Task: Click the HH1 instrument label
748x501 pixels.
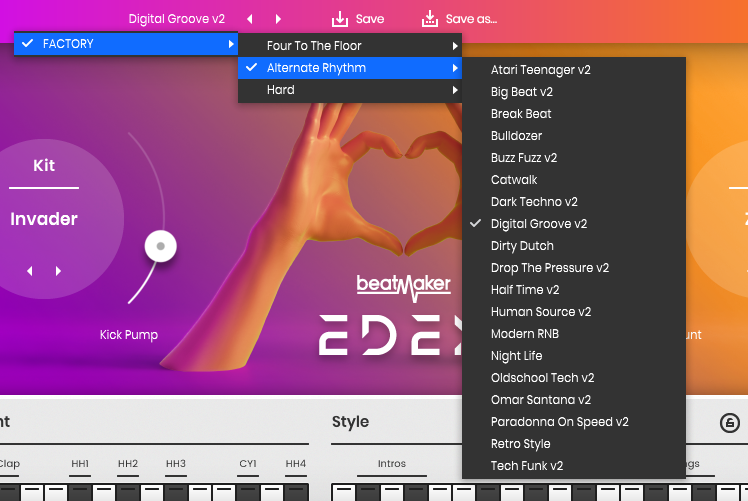Action: click(80, 464)
